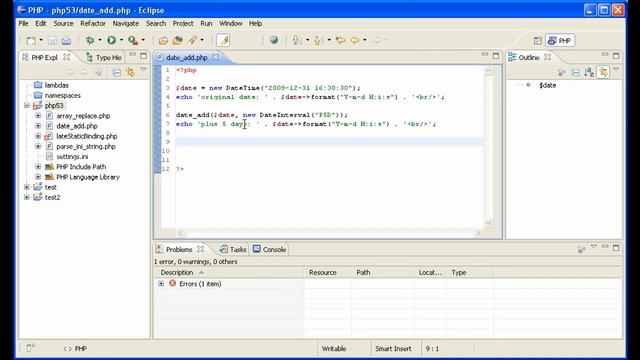
Task: Switch to the Type Hierarchy tab
Action: click(x=104, y=58)
